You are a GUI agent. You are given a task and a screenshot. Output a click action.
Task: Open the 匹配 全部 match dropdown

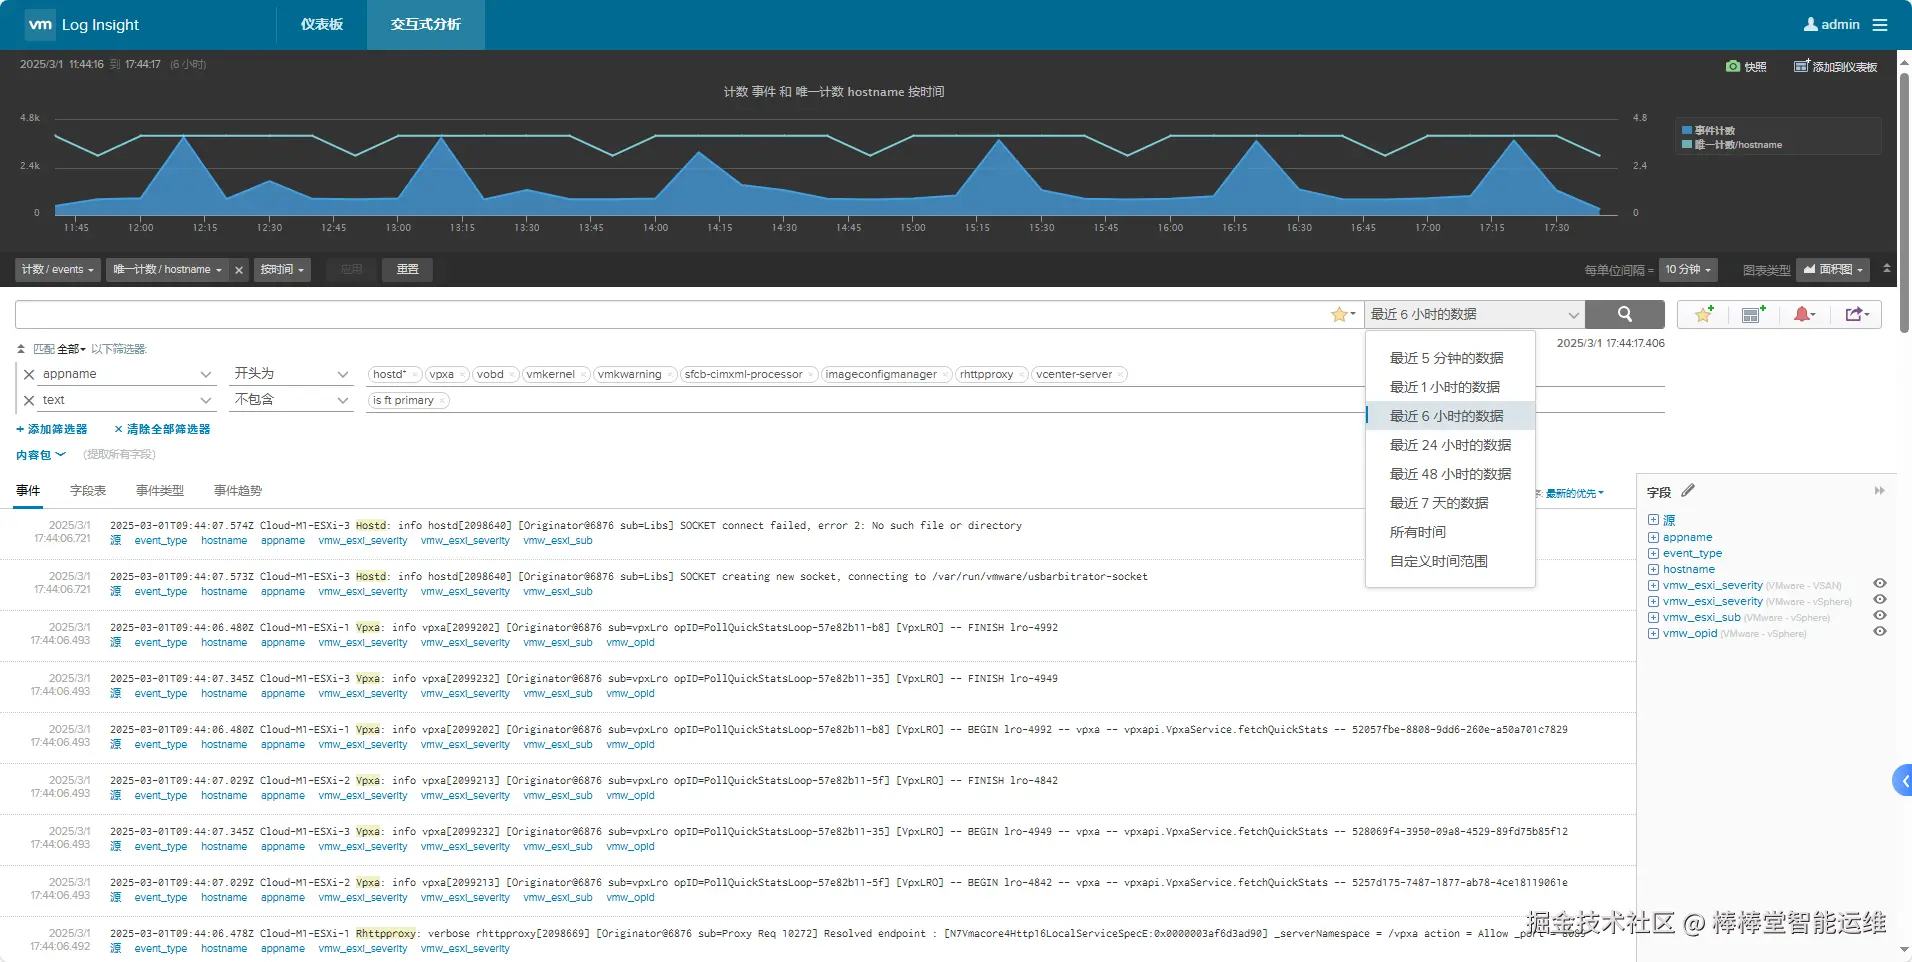pyautogui.click(x=71, y=349)
